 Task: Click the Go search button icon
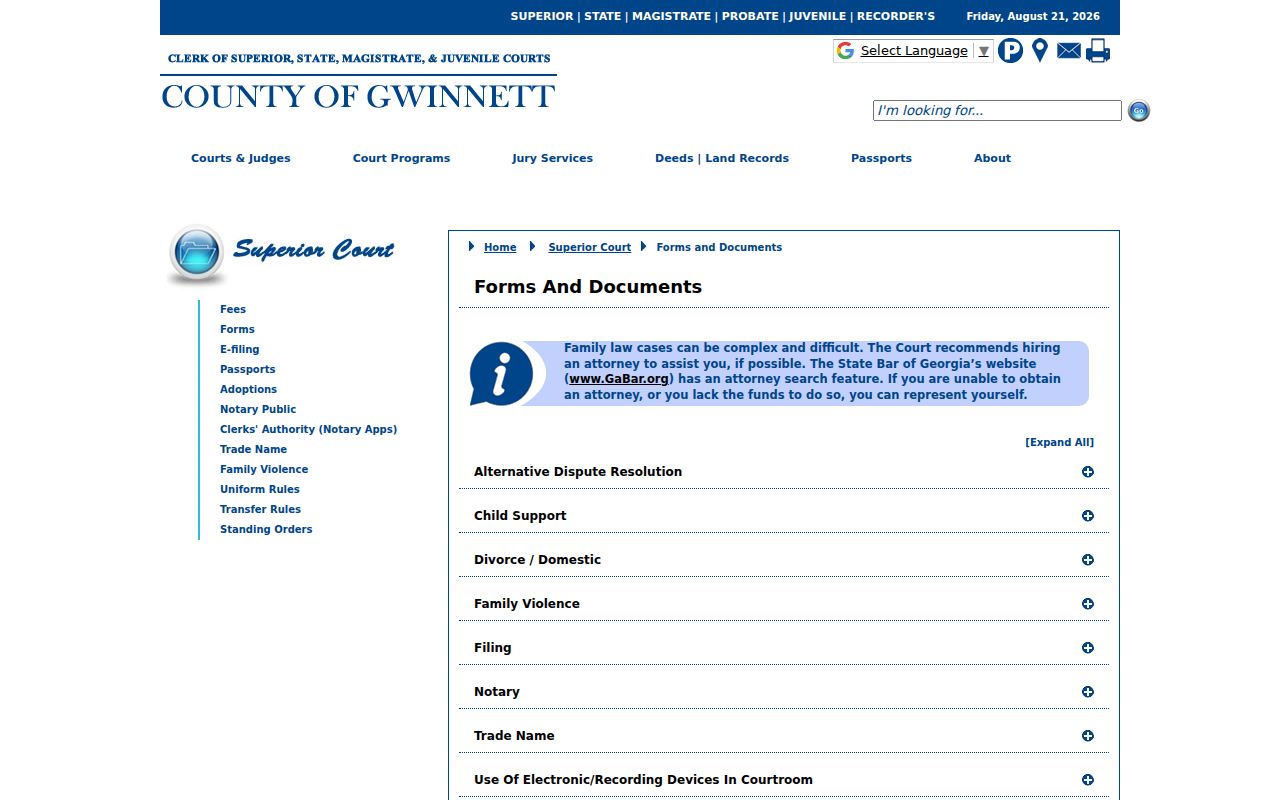(x=1138, y=111)
